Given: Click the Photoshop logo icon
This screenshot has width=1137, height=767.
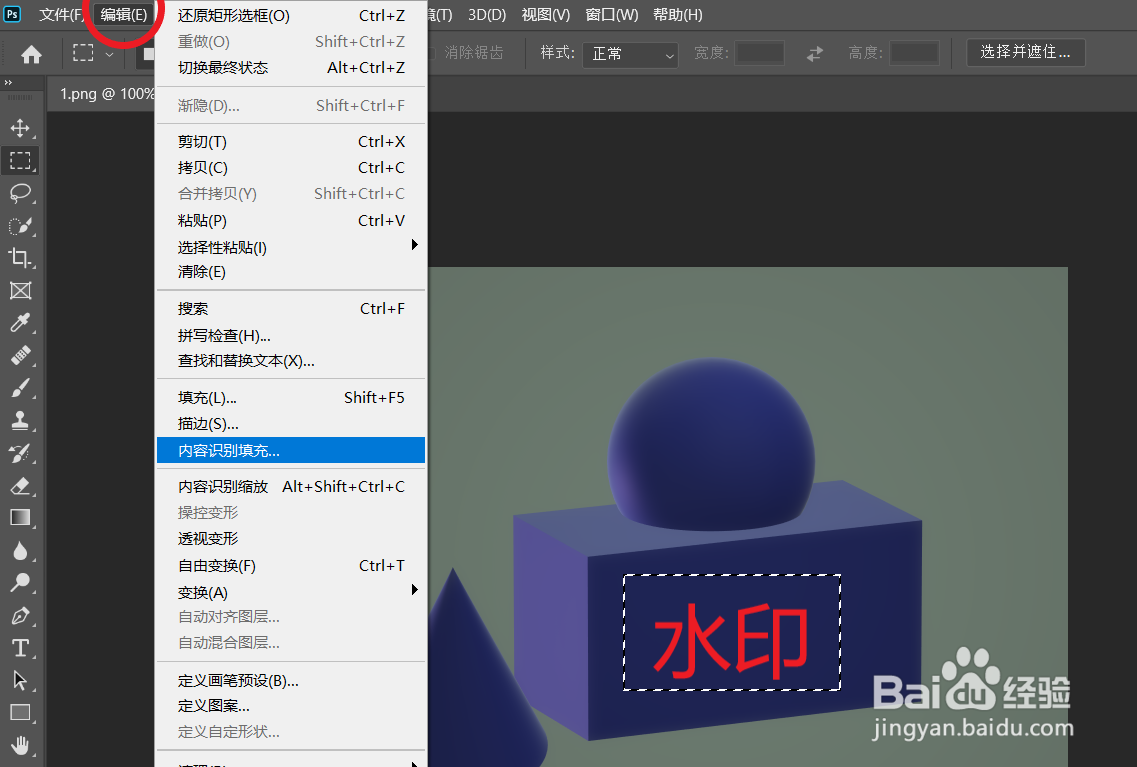Looking at the screenshot, I should coord(12,14).
